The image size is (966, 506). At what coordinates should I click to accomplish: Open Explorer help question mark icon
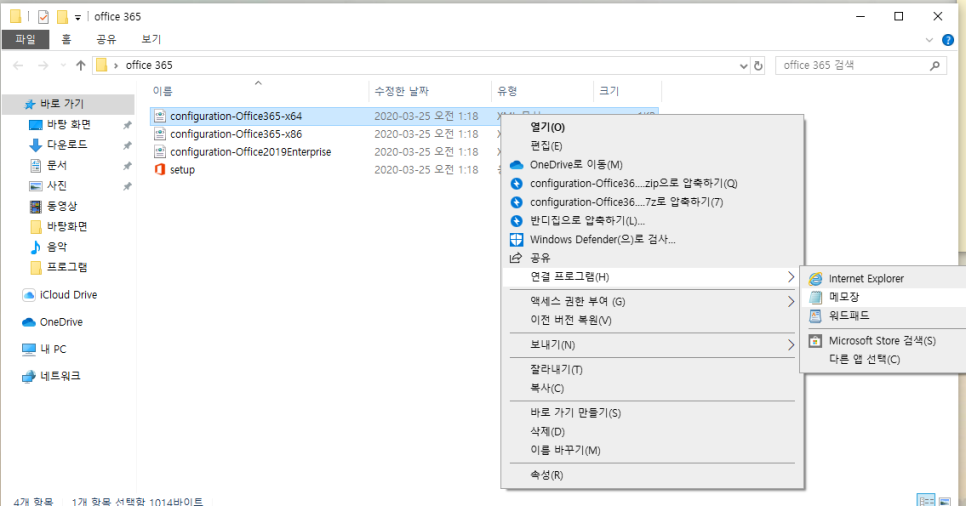click(x=948, y=40)
